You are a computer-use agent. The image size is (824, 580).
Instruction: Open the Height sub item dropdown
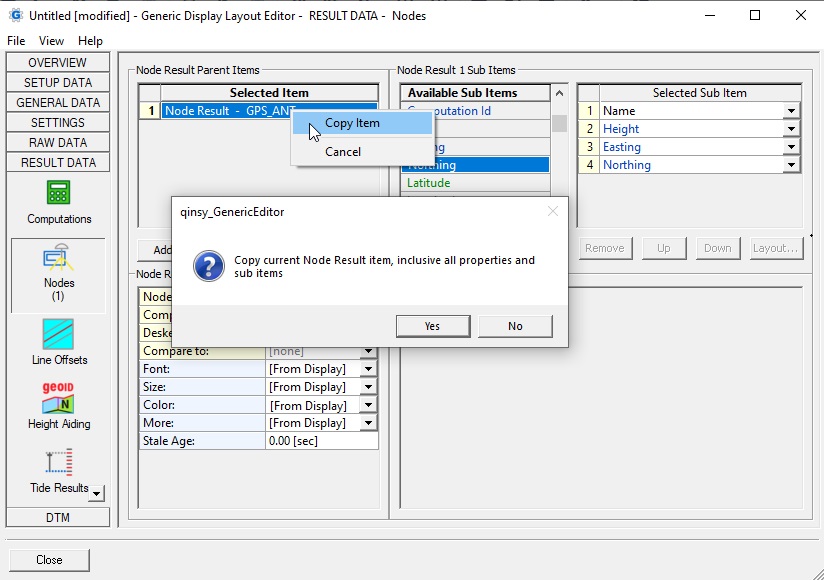[791, 129]
